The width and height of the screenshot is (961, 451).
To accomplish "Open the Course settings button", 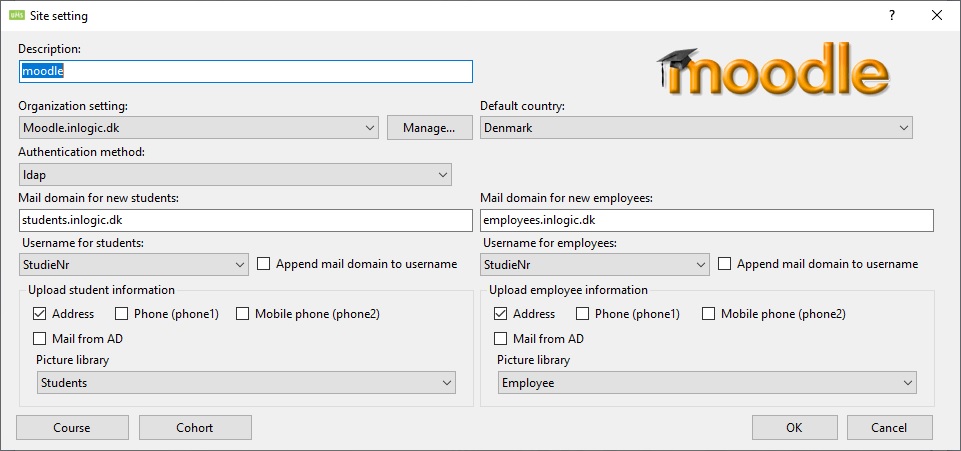I will (x=72, y=428).
